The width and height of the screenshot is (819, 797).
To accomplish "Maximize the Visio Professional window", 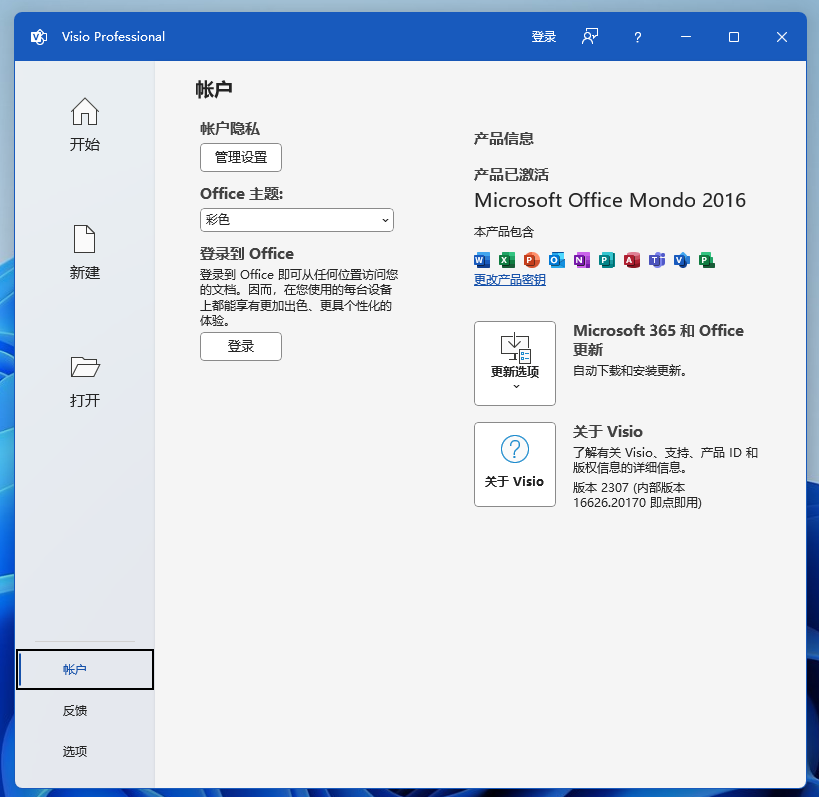I will (x=734, y=37).
